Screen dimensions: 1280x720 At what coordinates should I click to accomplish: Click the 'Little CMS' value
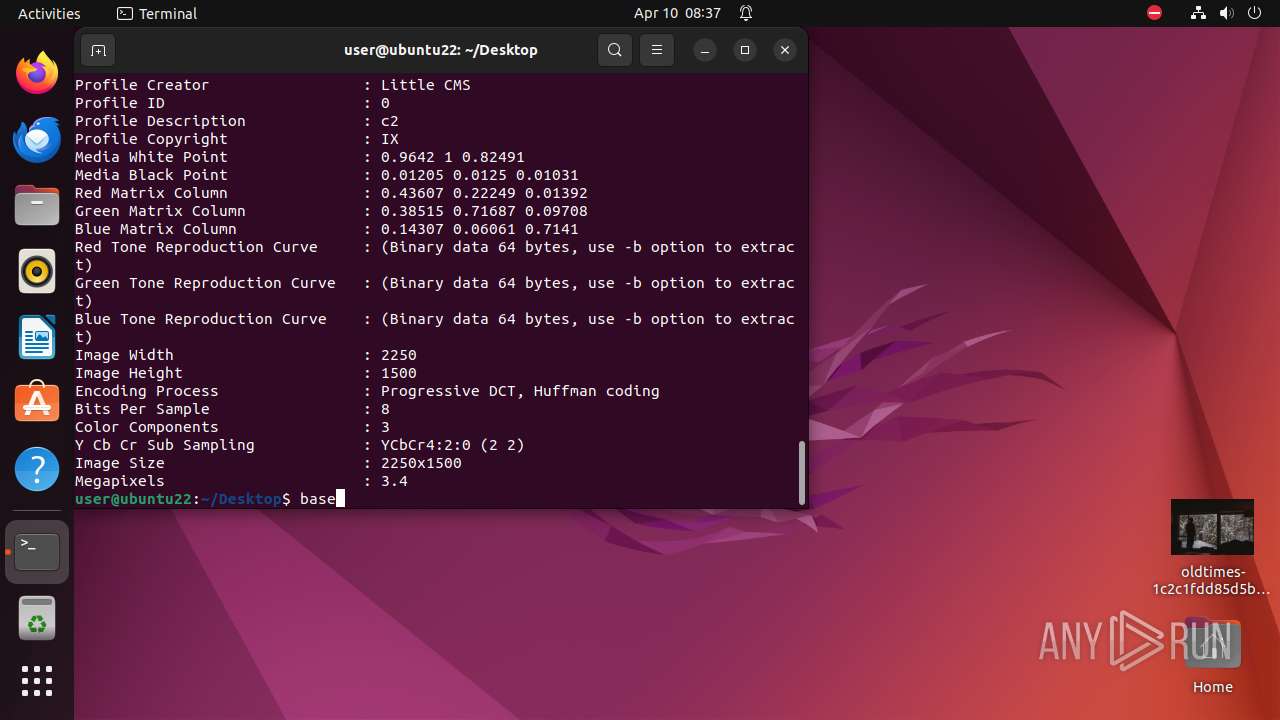tap(426, 85)
